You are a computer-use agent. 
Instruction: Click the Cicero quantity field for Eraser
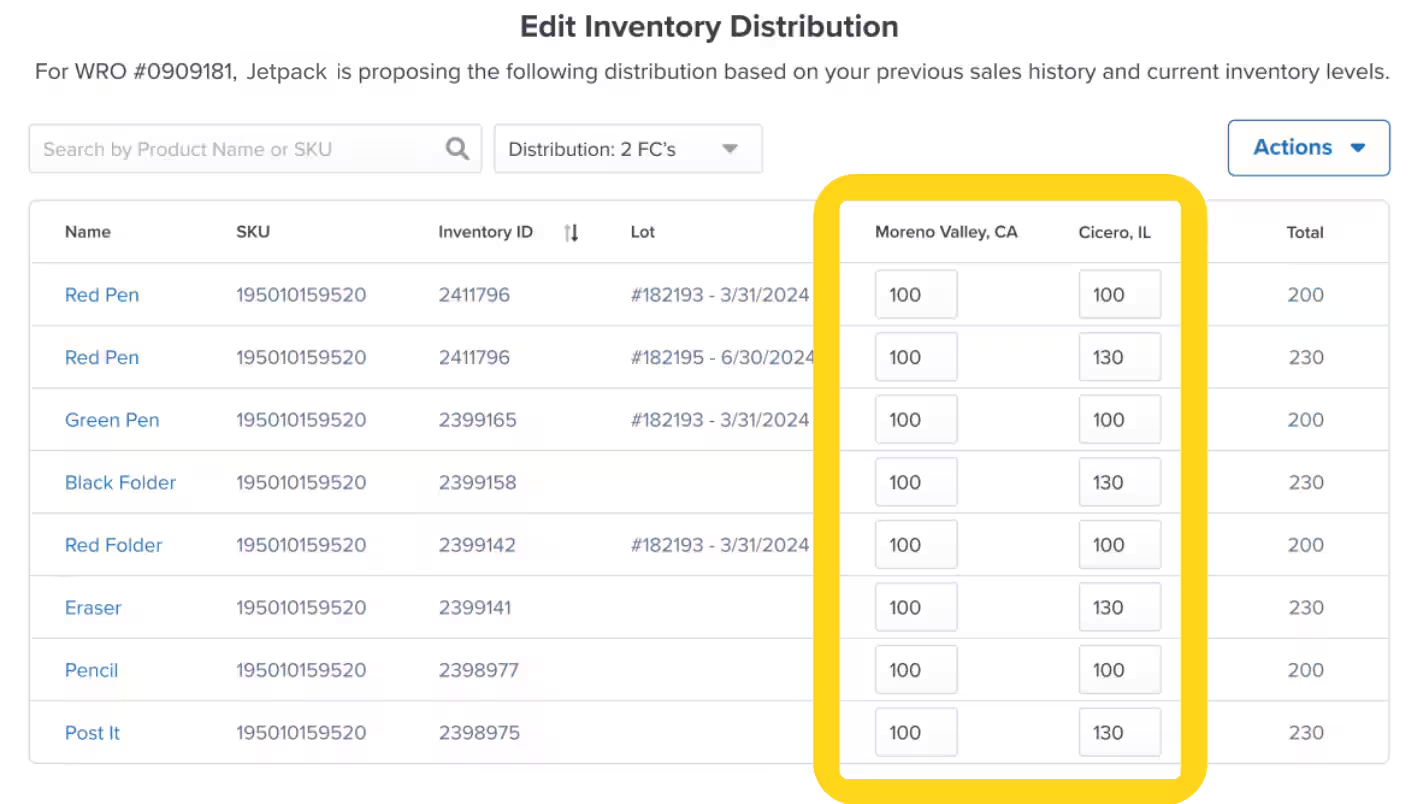click(1119, 607)
